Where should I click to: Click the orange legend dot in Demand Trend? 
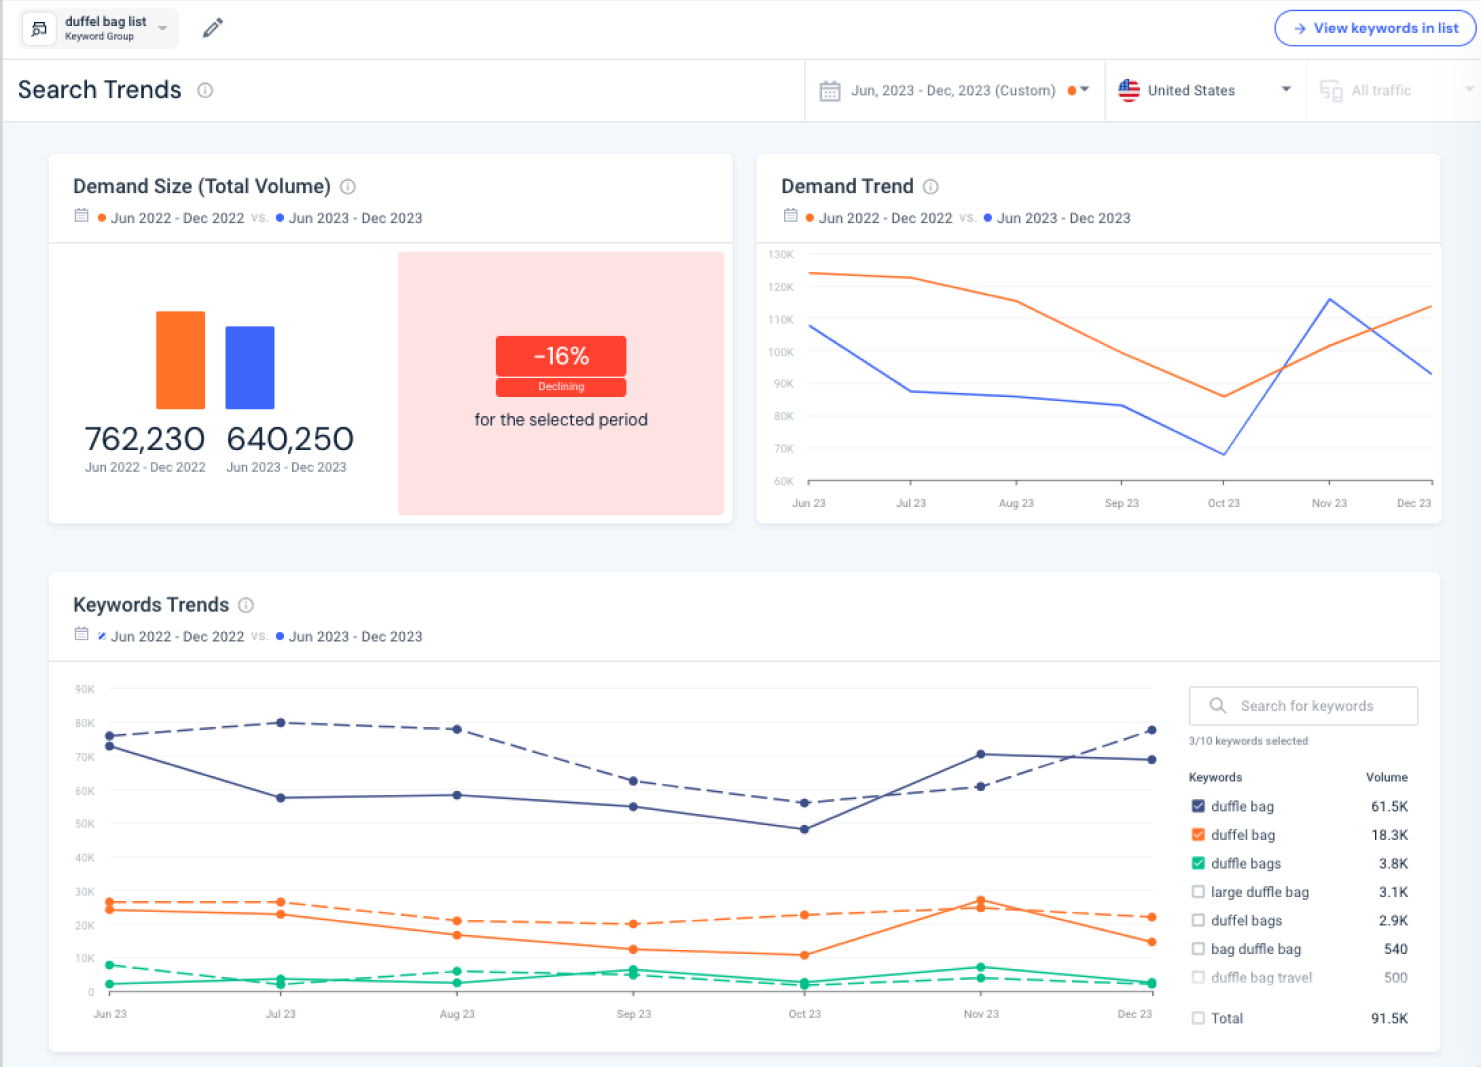[x=809, y=218]
